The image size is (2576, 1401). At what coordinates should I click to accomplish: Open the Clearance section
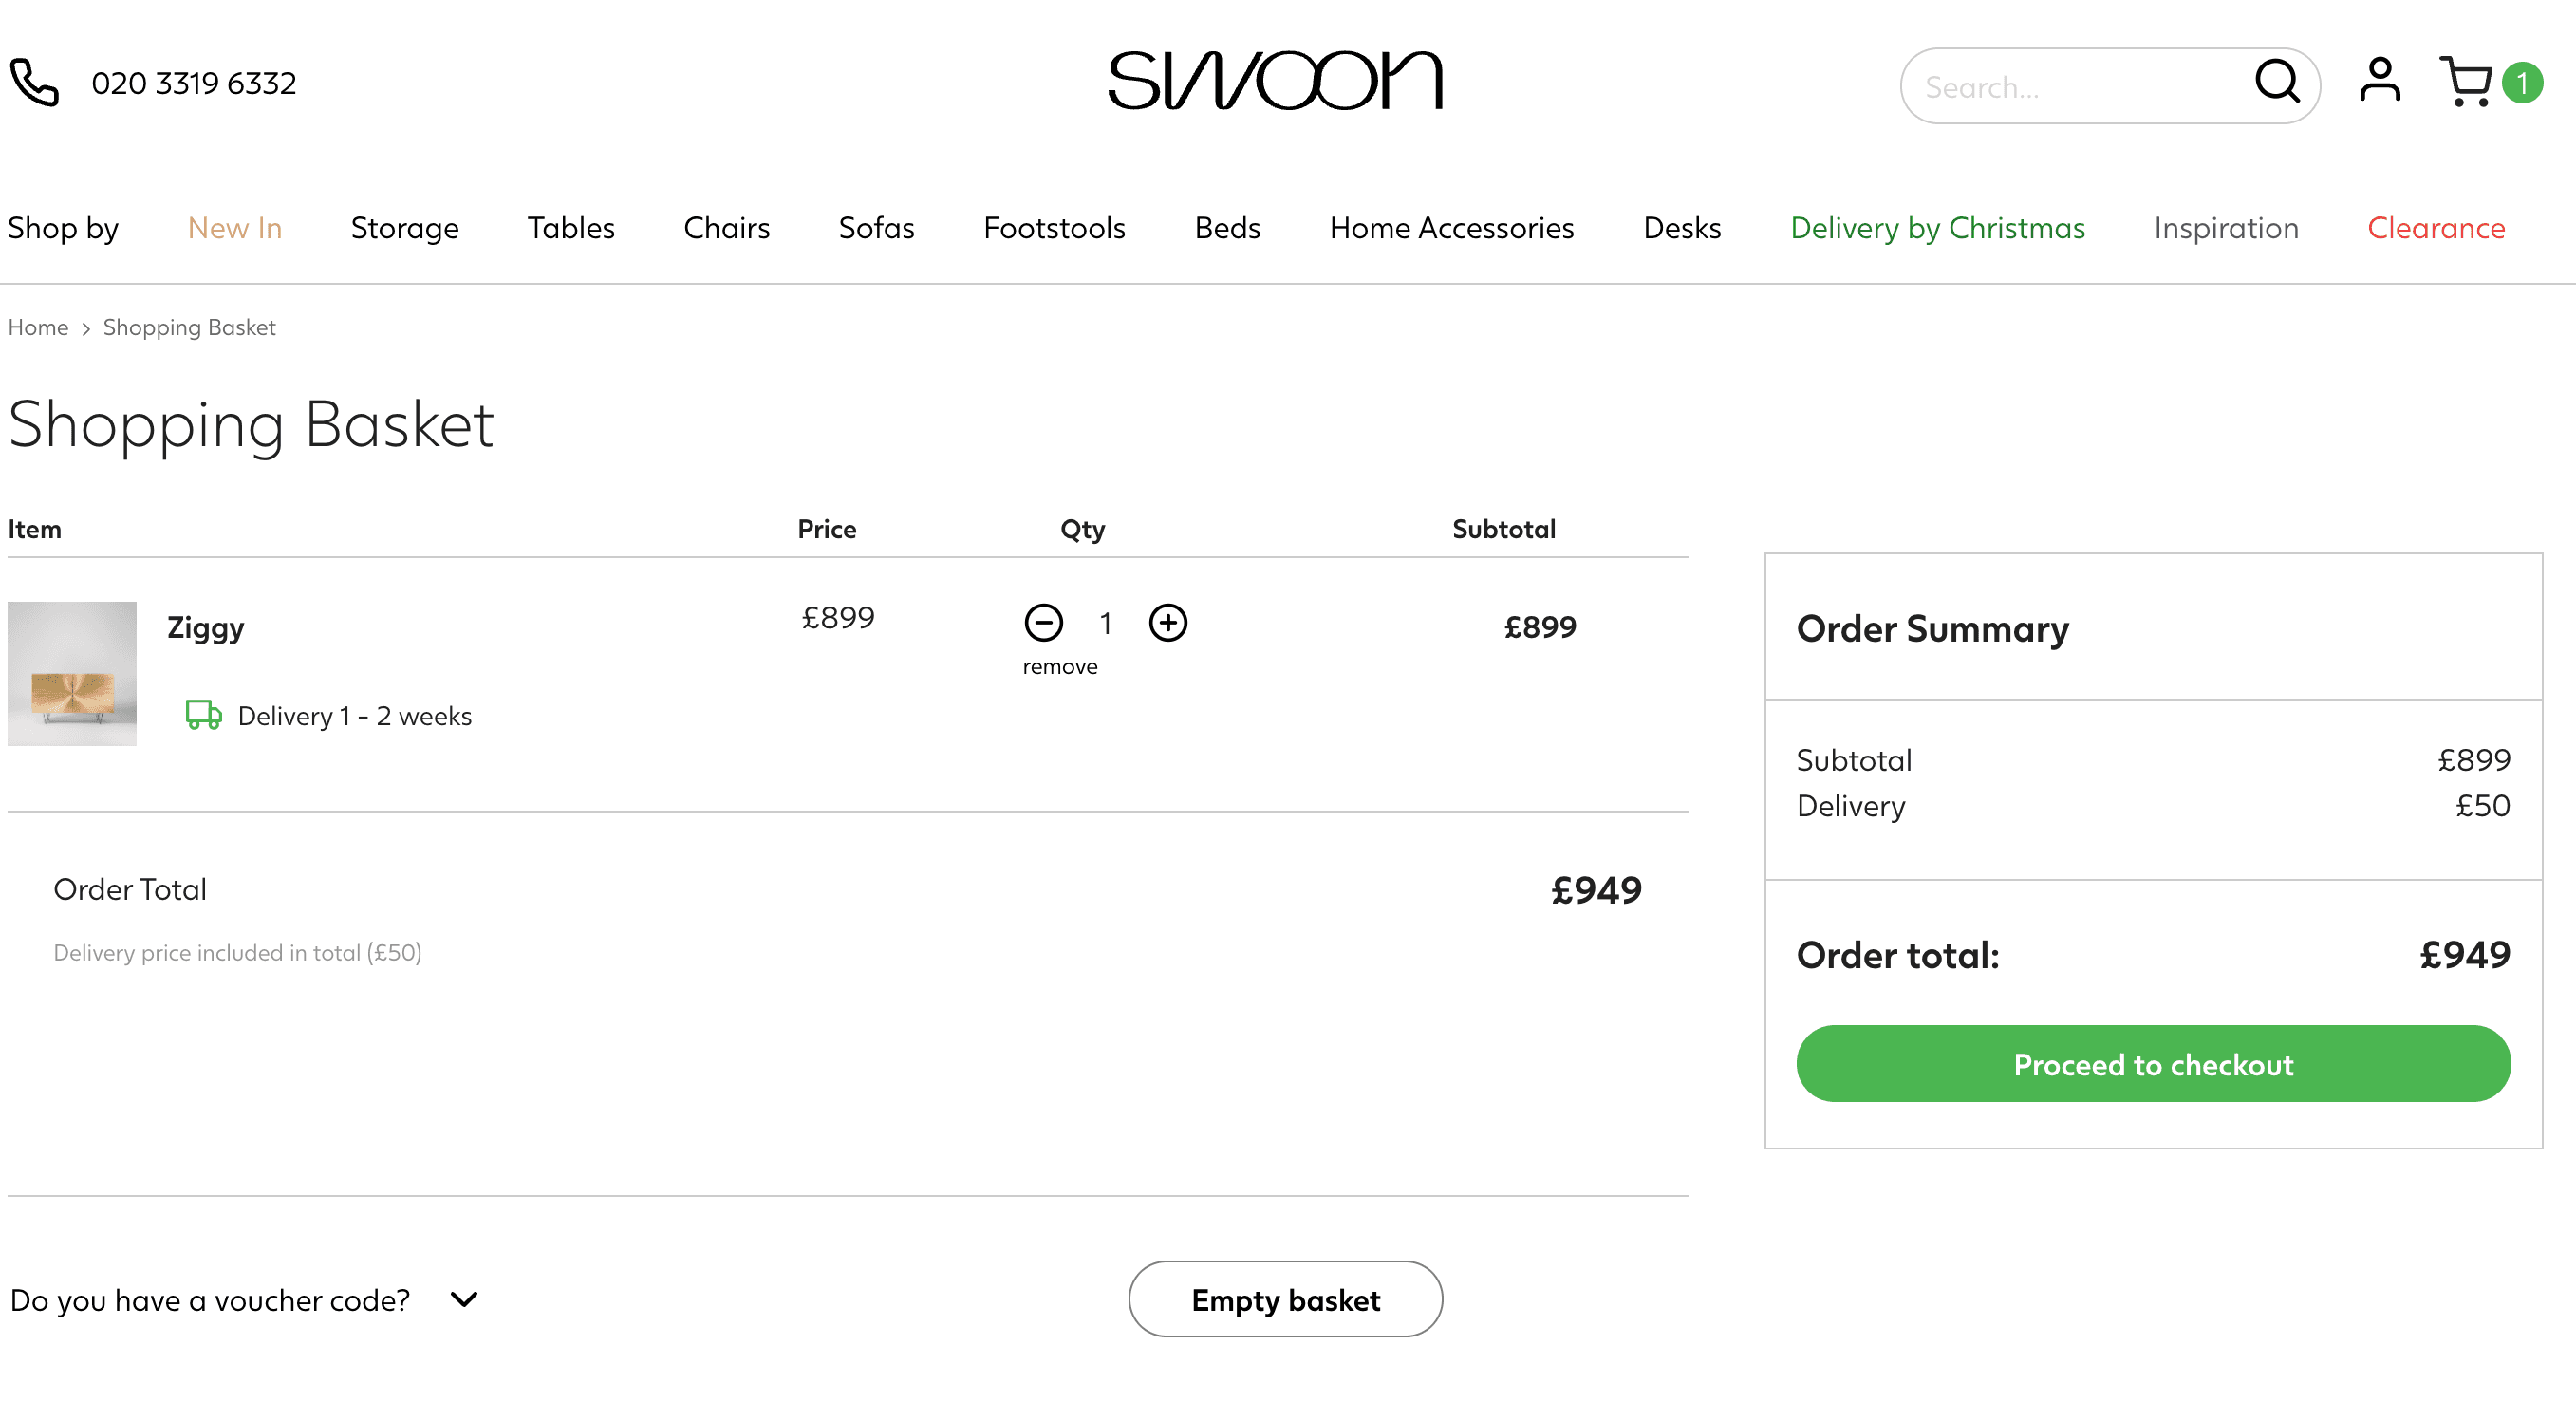(2435, 228)
